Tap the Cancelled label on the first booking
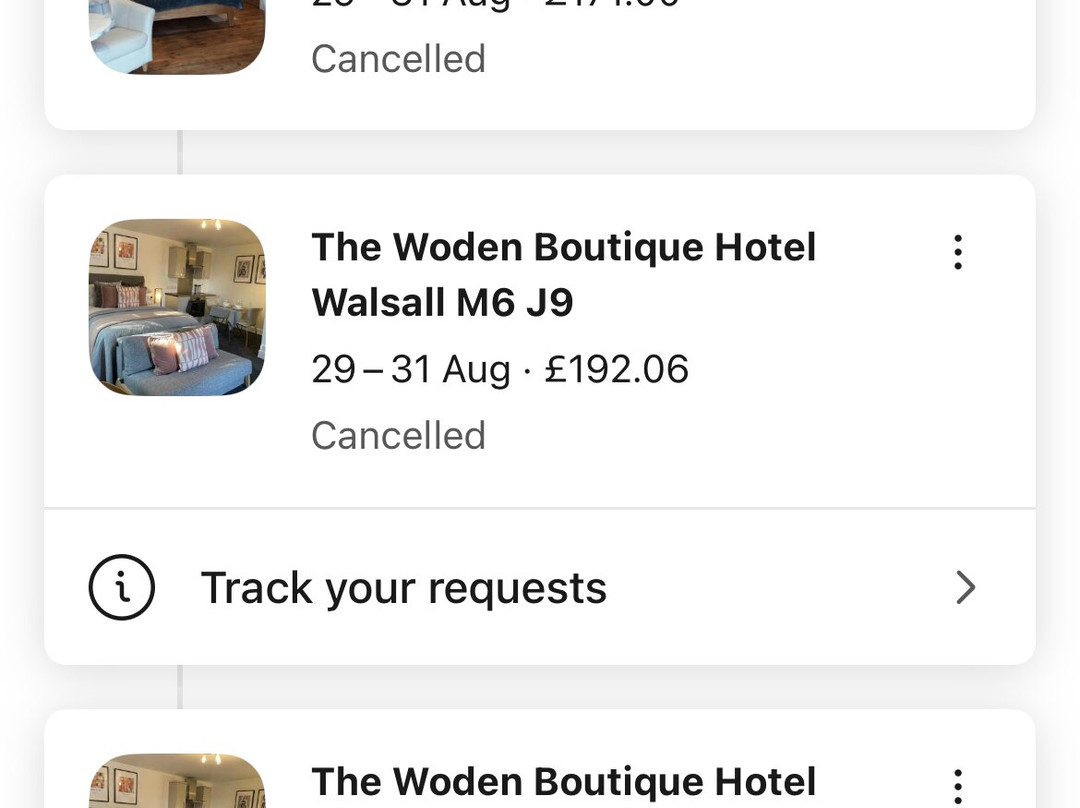The height and width of the screenshot is (808, 1080). [x=398, y=59]
